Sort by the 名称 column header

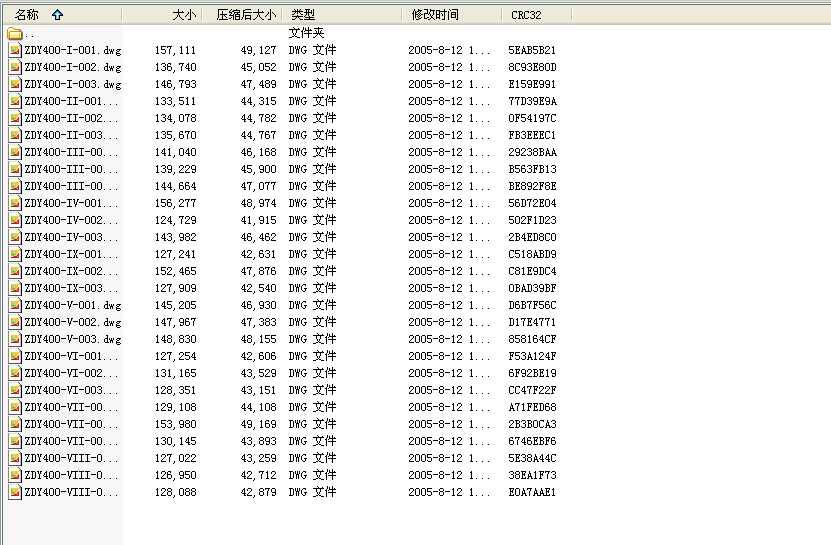pos(63,15)
